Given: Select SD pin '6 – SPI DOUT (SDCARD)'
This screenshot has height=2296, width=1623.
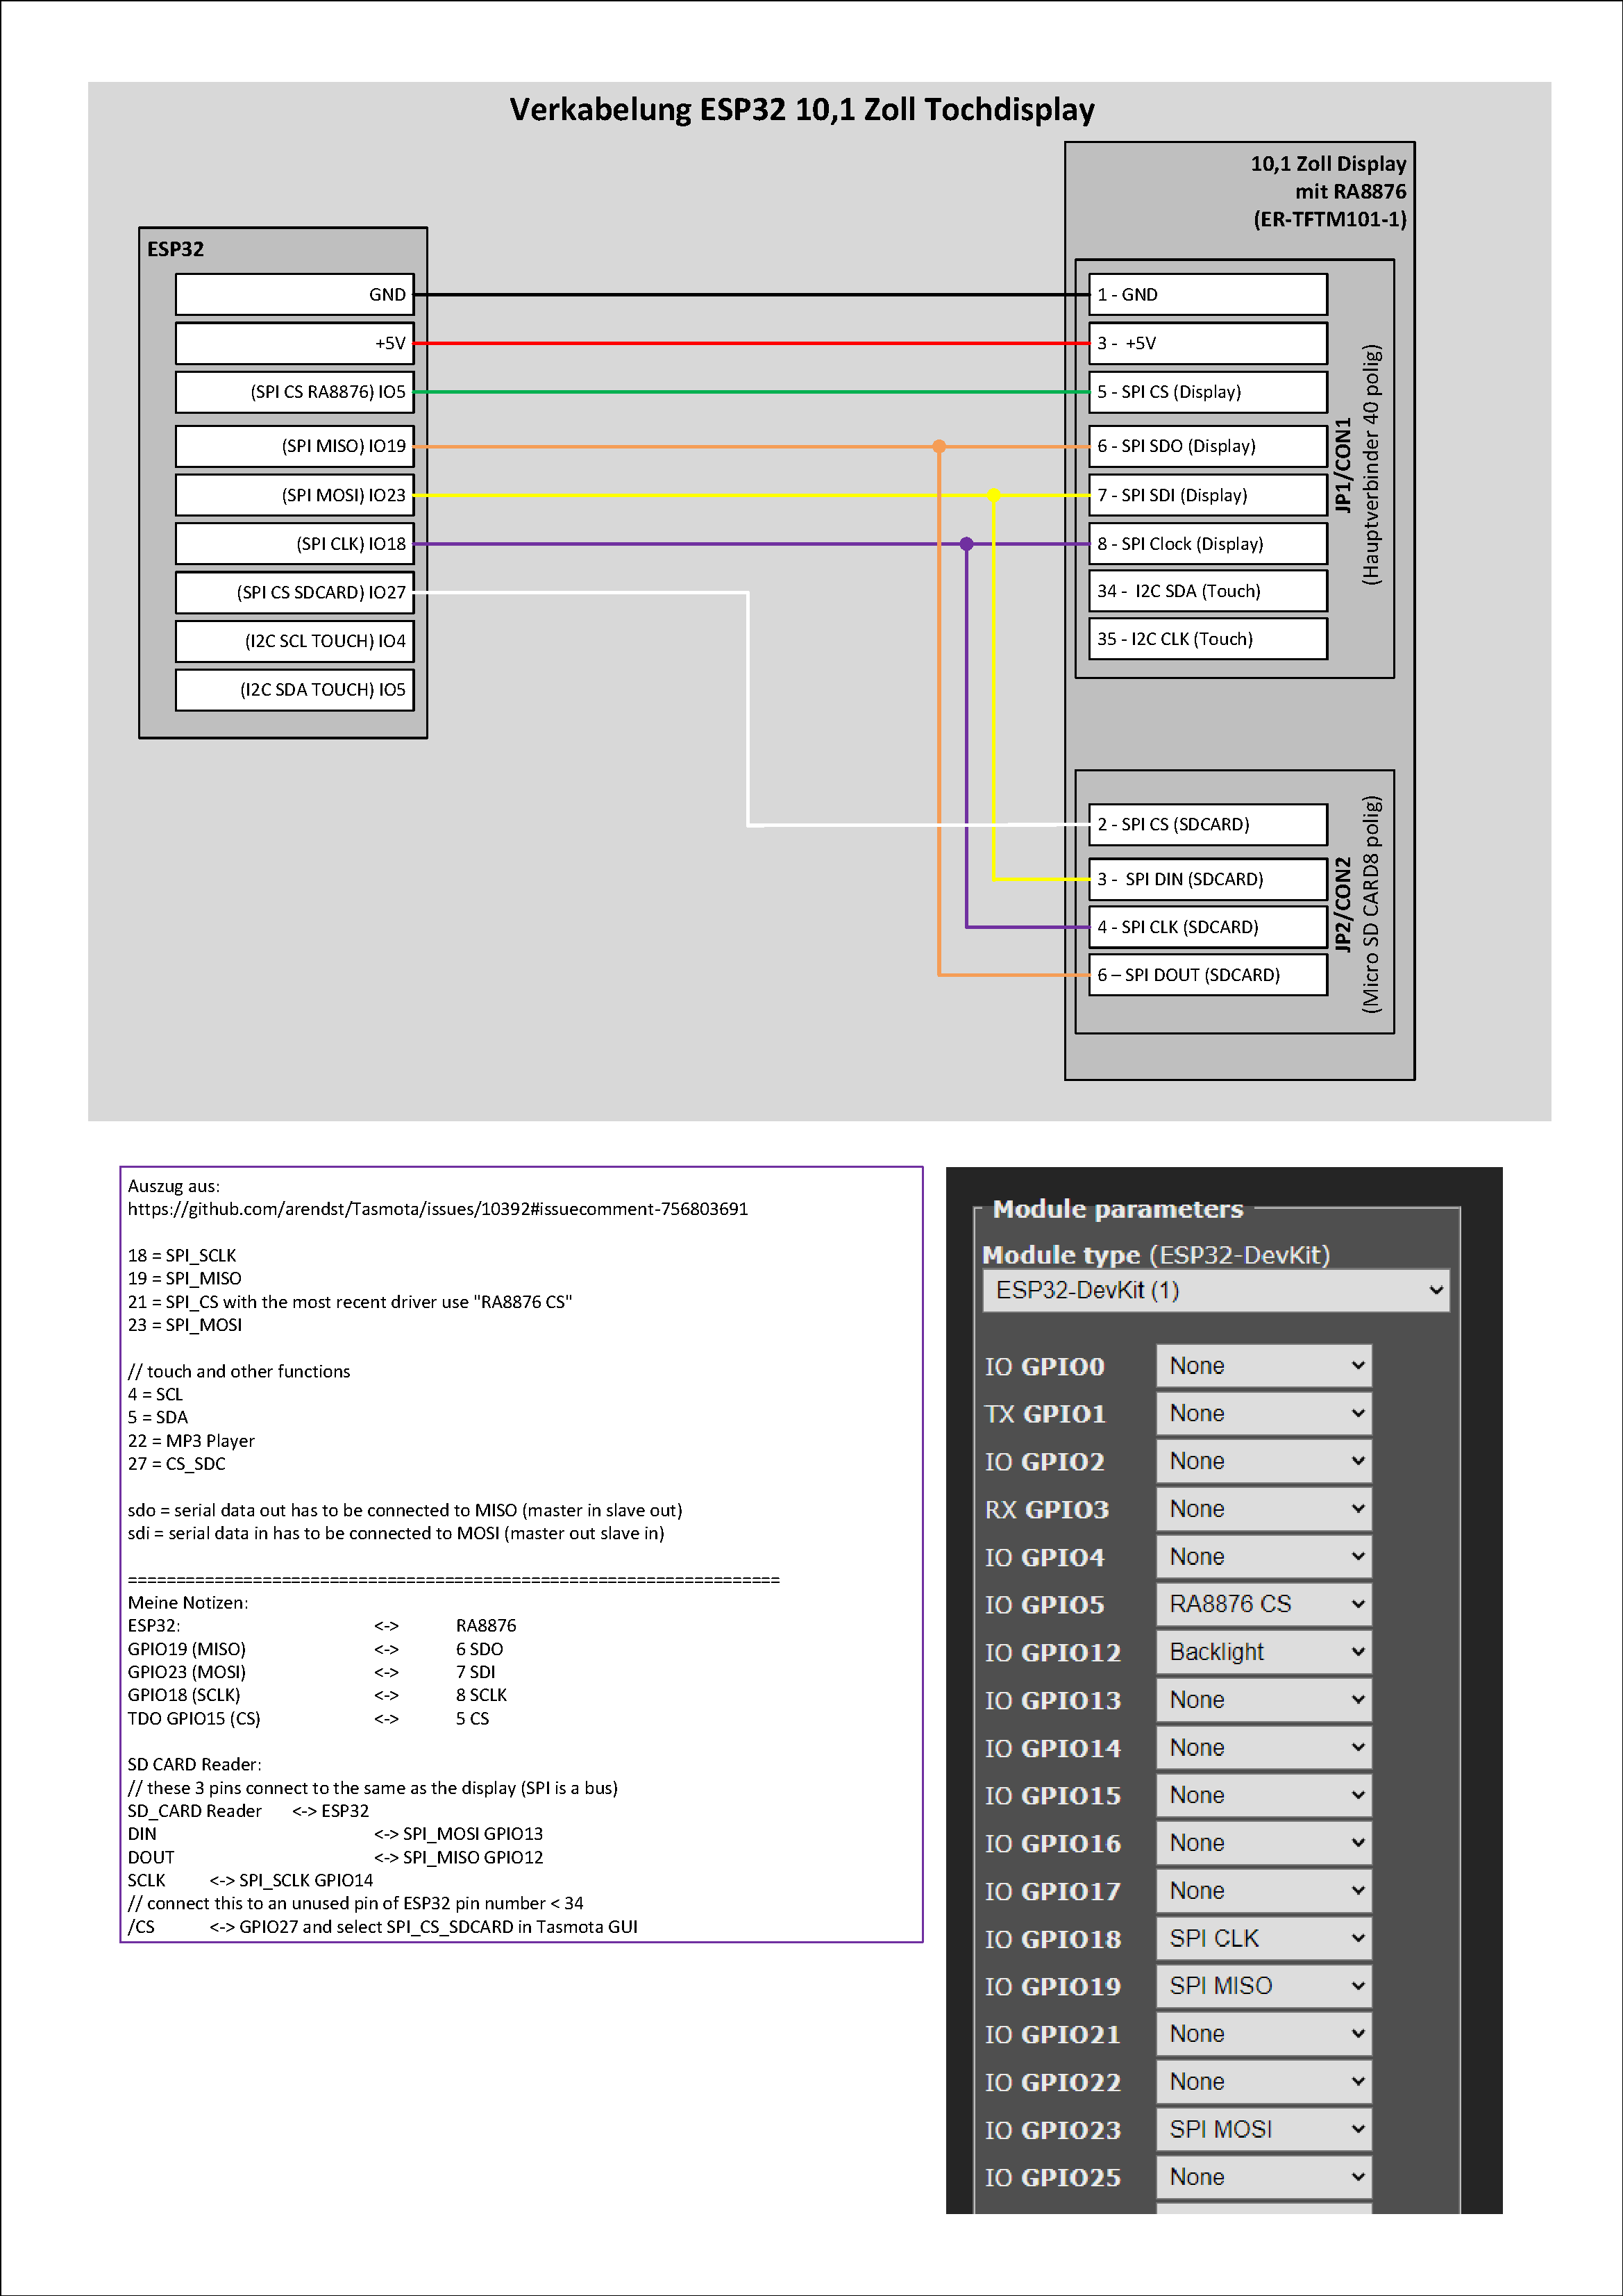Looking at the screenshot, I should pyautogui.click(x=1208, y=975).
